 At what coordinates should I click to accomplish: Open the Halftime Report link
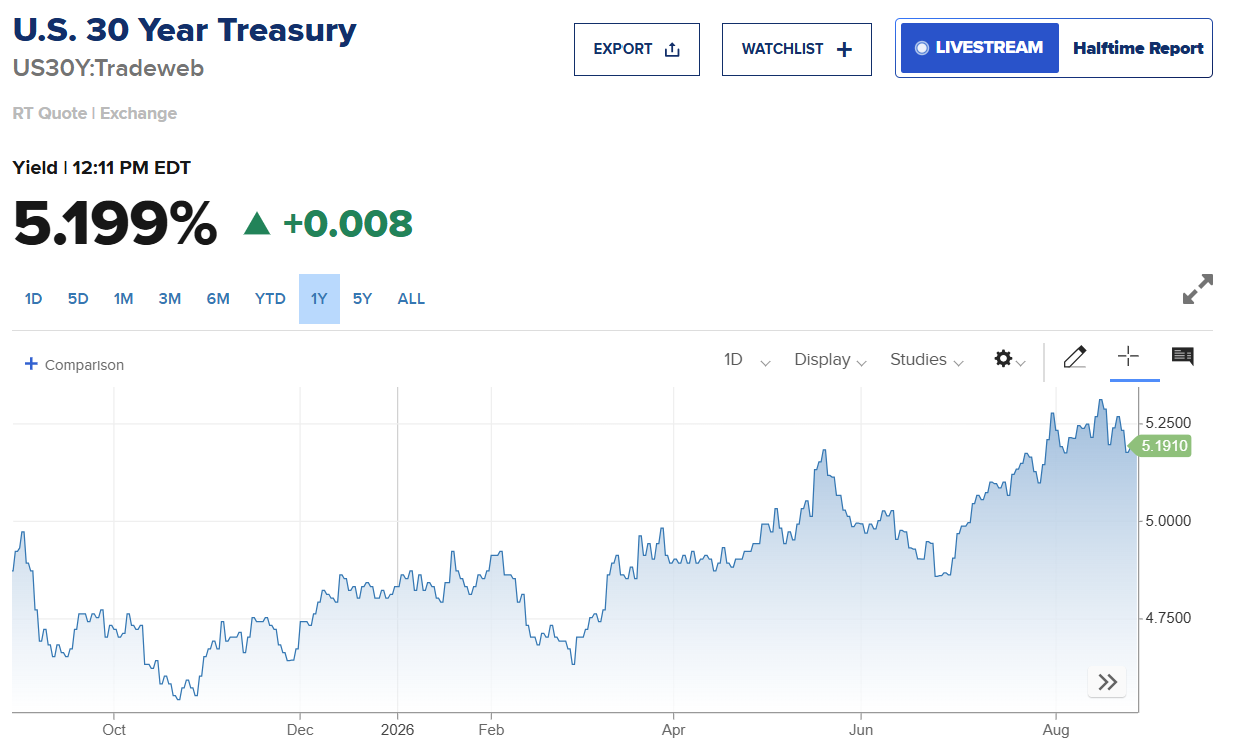point(1138,48)
